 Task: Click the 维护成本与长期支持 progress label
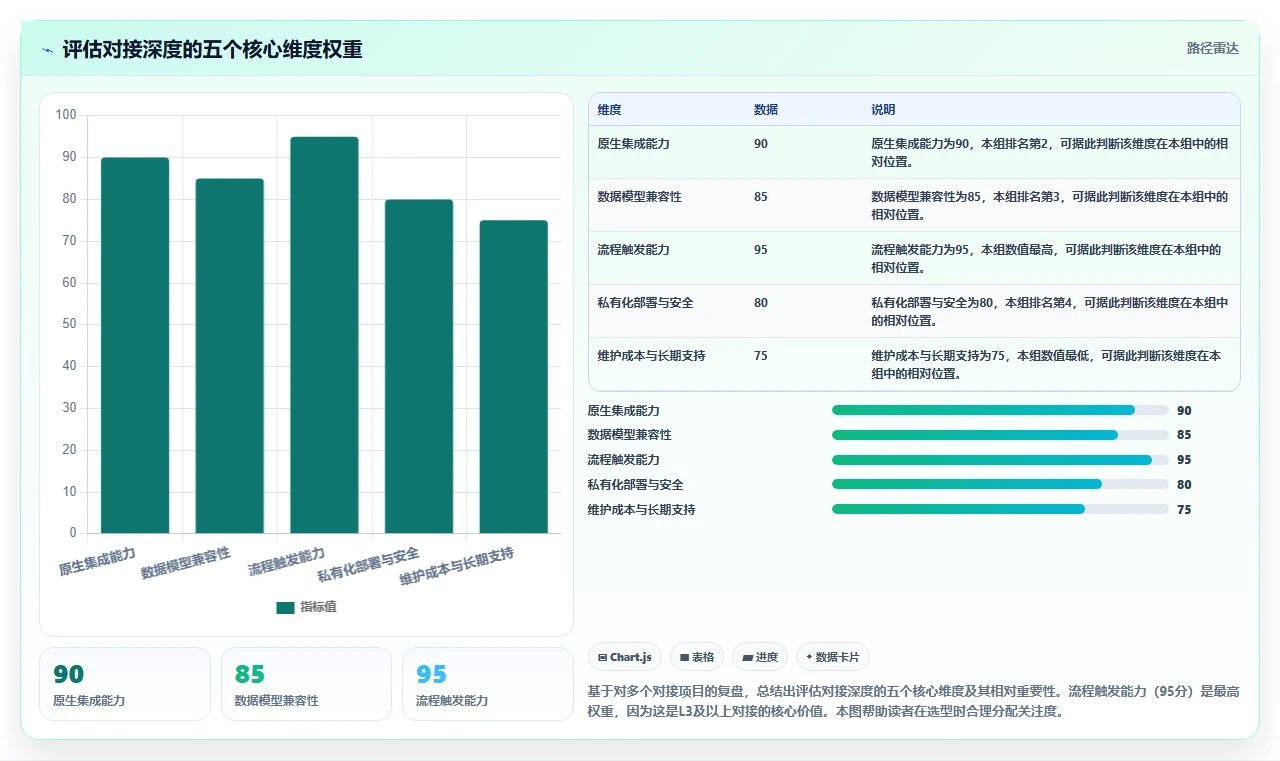[x=642, y=511]
